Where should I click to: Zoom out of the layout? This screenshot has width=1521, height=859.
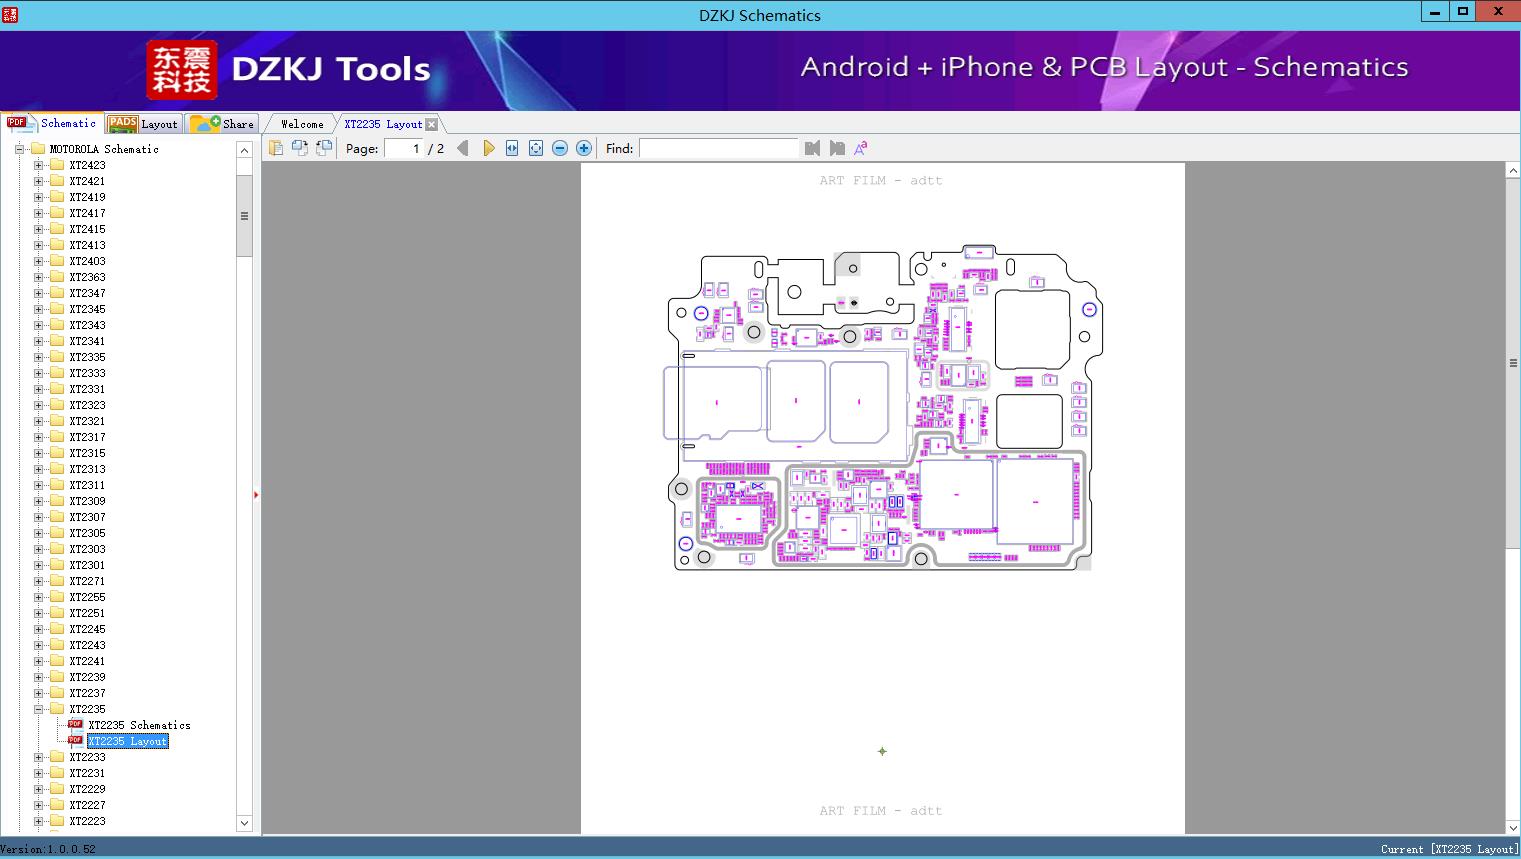click(x=560, y=148)
